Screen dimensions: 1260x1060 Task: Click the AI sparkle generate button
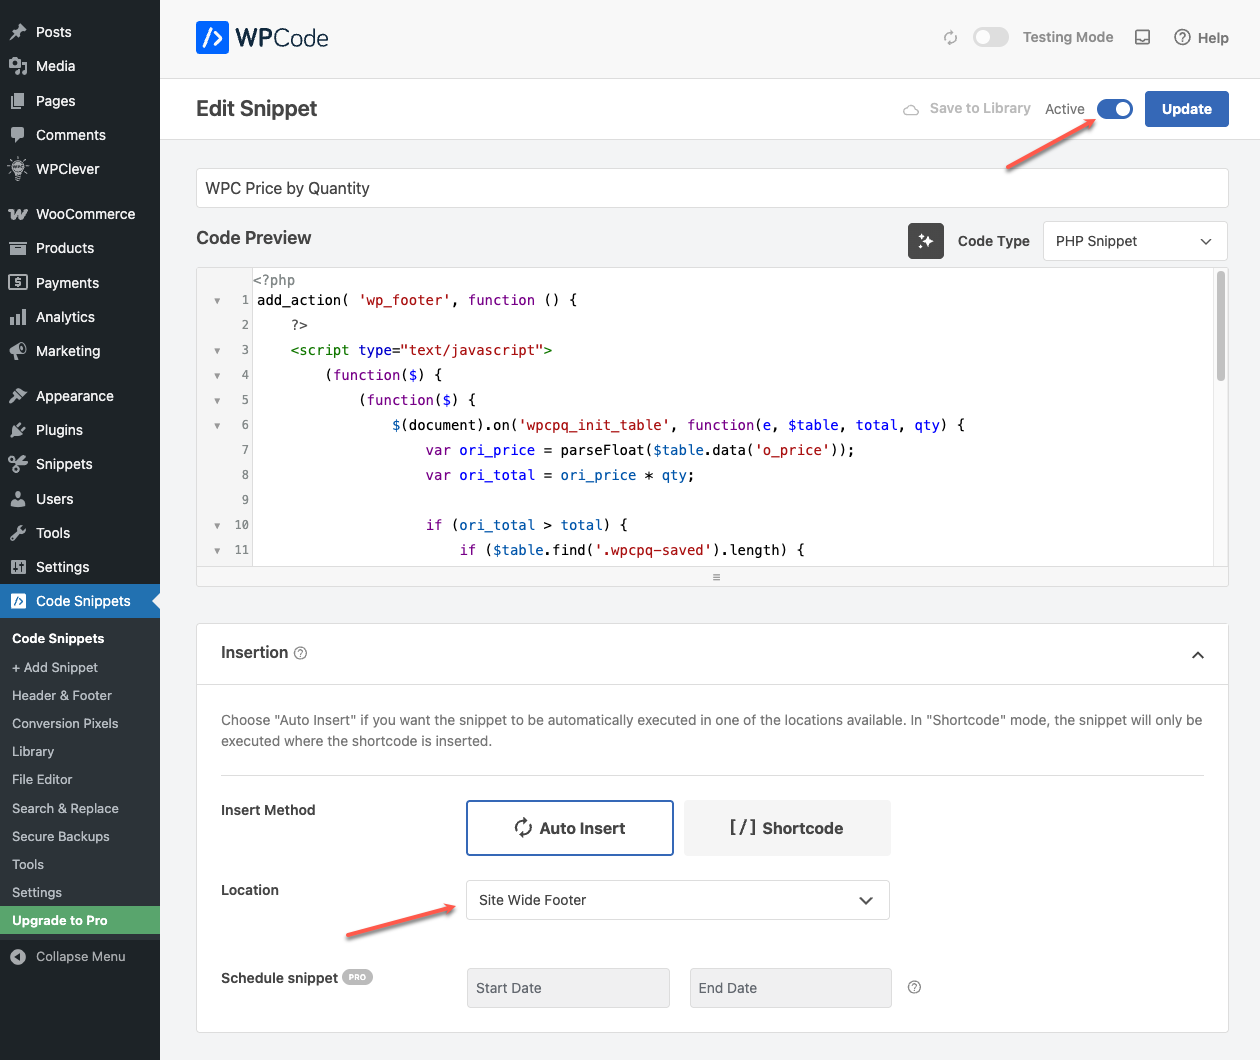(x=926, y=241)
